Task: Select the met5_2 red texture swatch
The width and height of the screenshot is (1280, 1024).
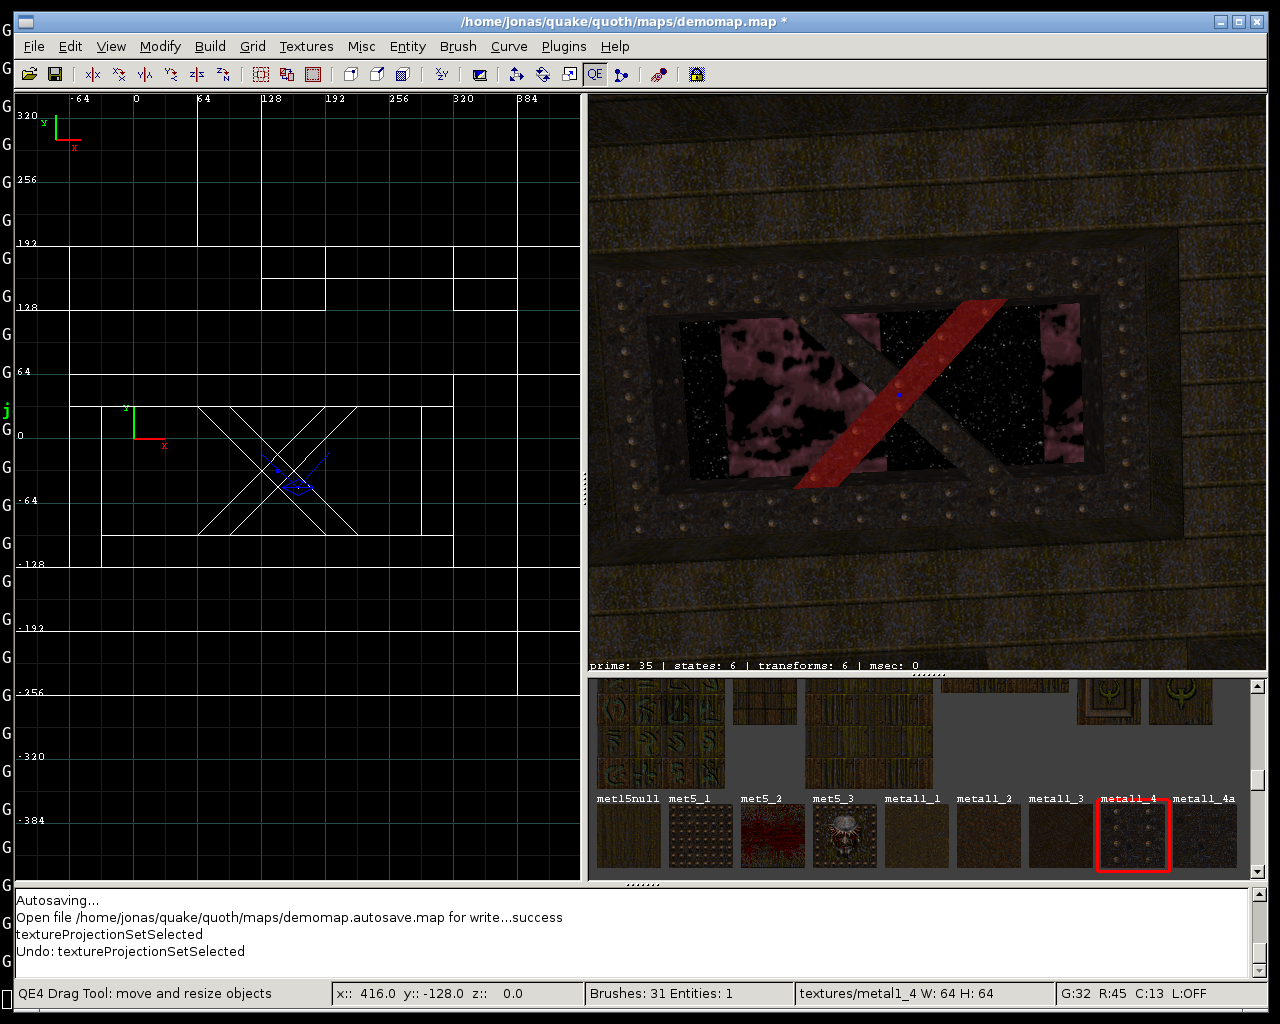Action: pos(772,836)
